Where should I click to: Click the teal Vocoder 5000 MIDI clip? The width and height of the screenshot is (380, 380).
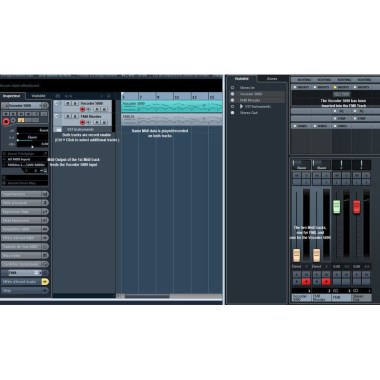[172, 106]
